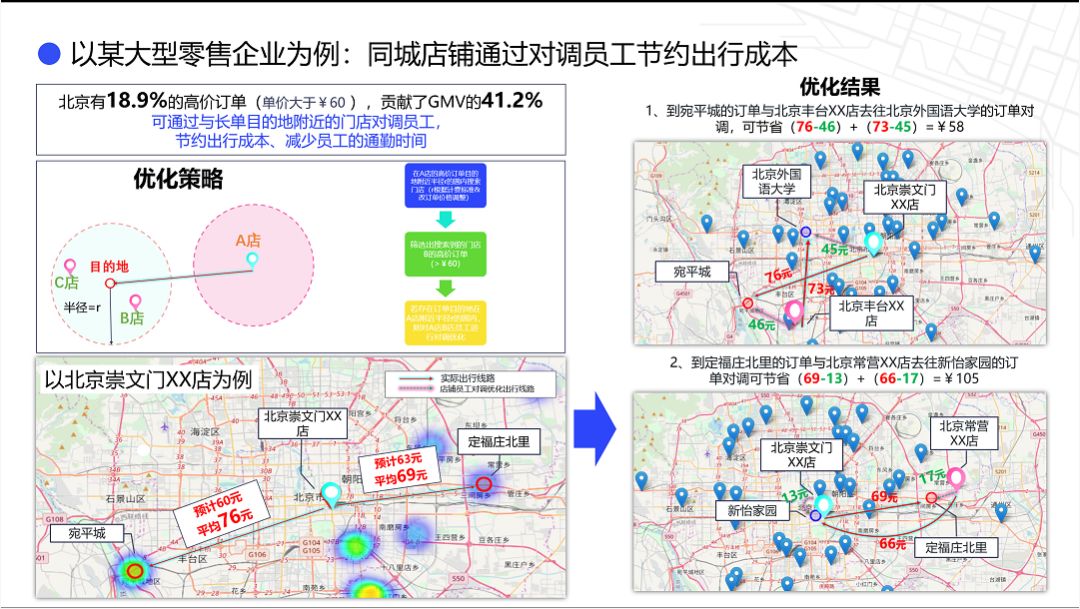Select the yellow flowchart step box
This screenshot has height=609, width=1080.
[x=444, y=321]
